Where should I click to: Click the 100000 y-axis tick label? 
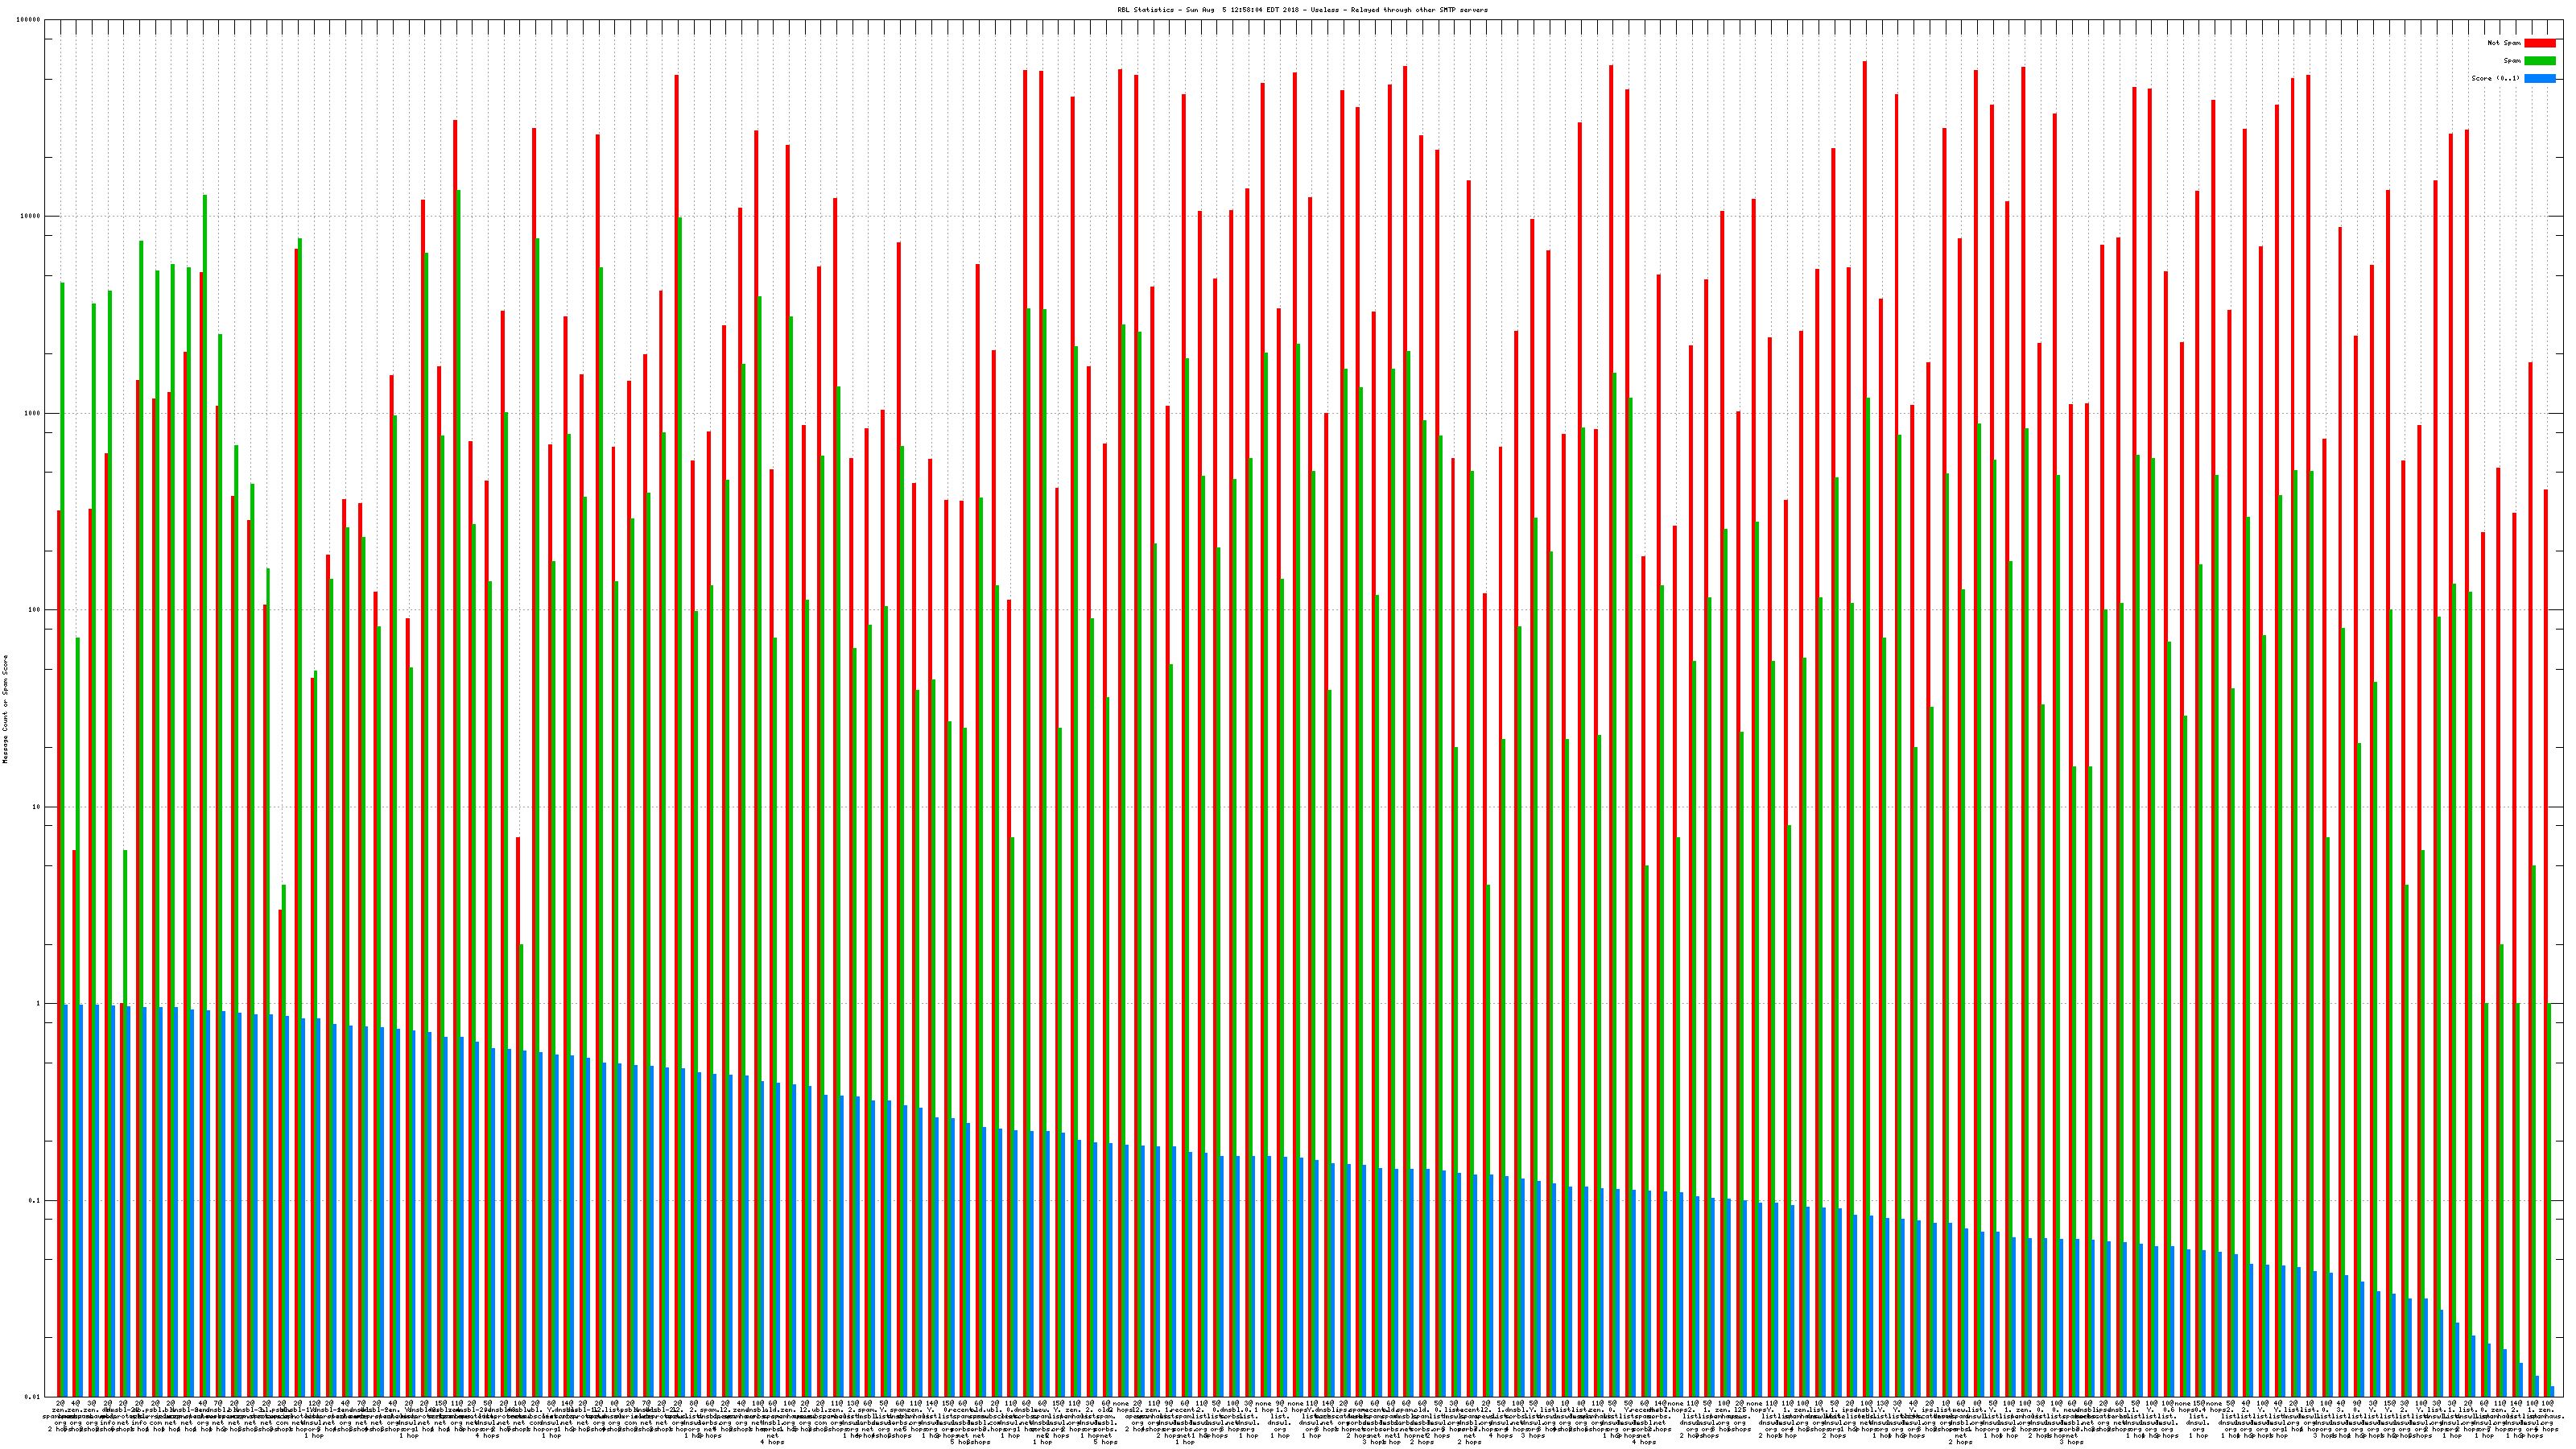pos(30,20)
